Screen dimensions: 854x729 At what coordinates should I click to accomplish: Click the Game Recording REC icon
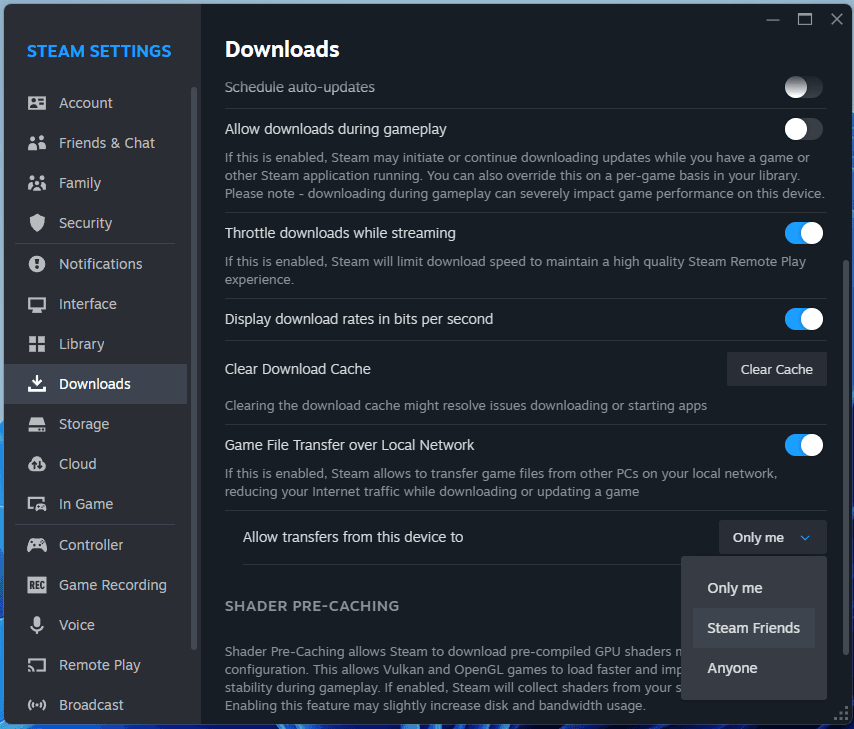pos(37,585)
